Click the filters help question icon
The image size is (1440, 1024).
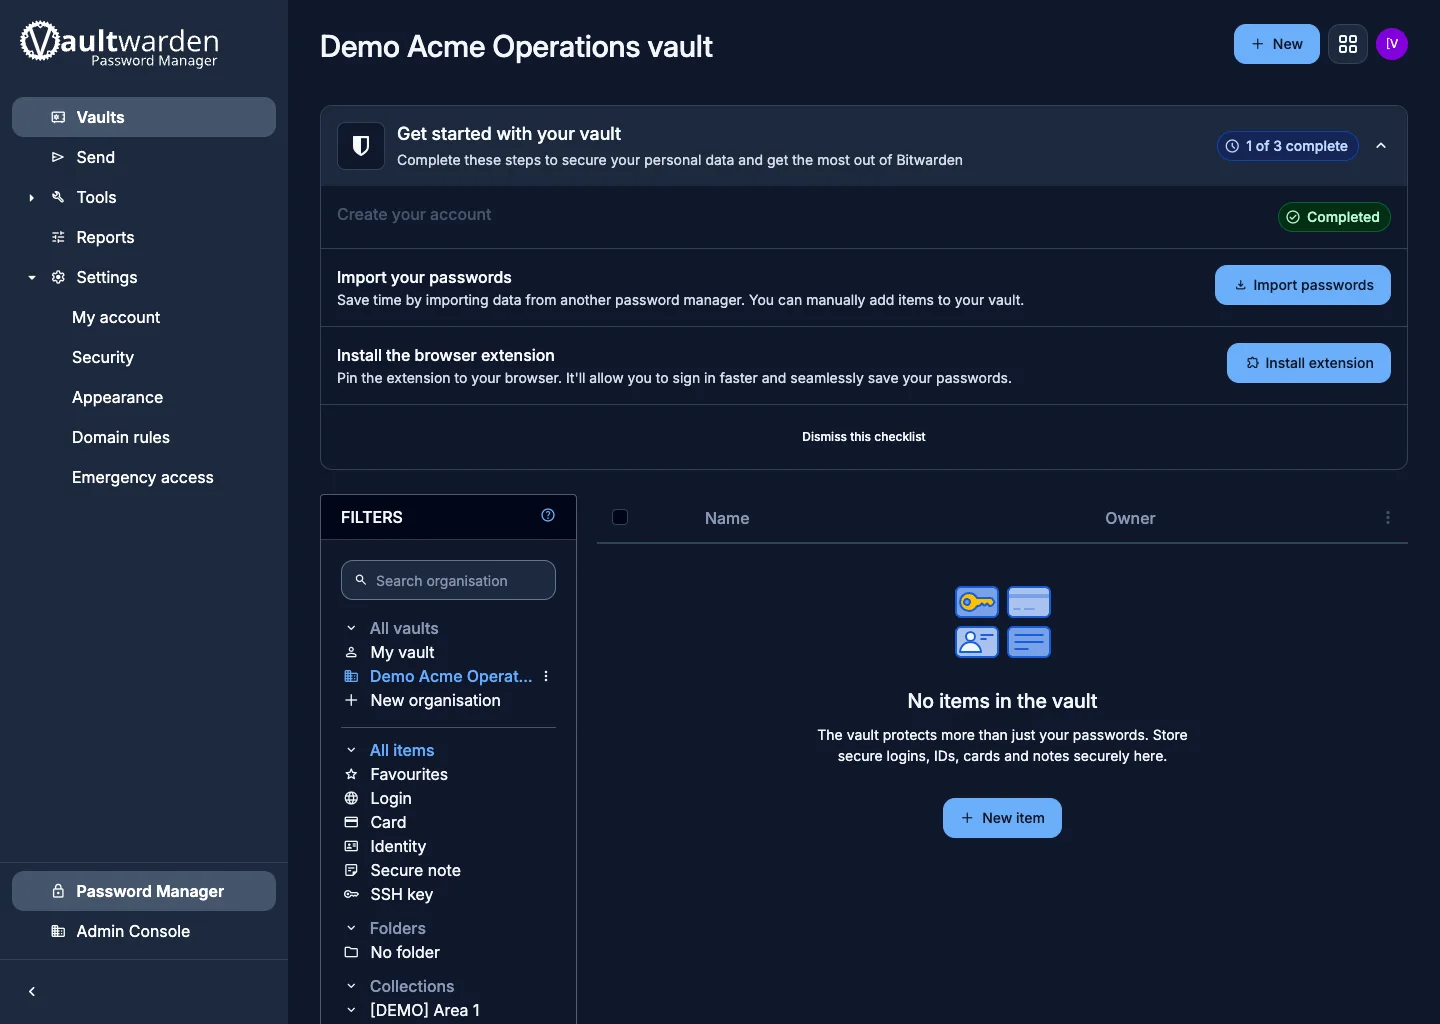pyautogui.click(x=548, y=515)
